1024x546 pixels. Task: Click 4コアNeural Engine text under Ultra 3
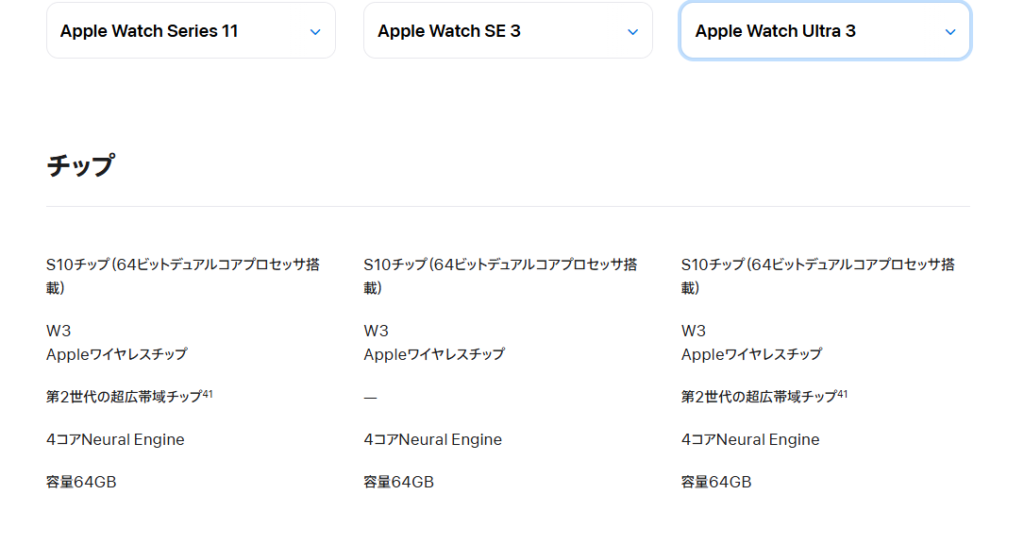click(x=750, y=440)
